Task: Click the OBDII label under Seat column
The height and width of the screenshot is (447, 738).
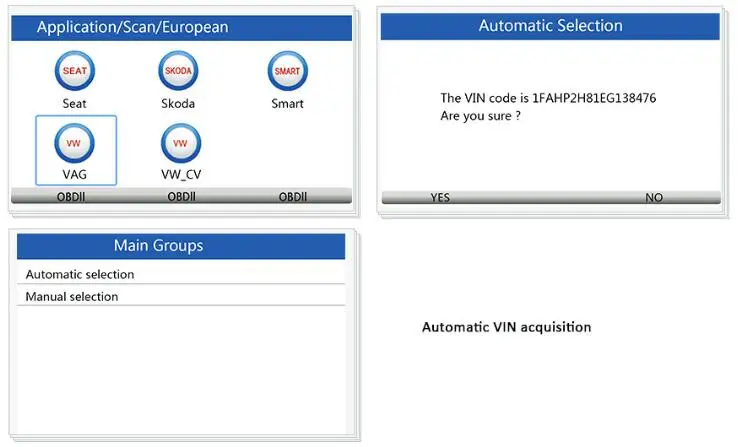Action: 71,197
